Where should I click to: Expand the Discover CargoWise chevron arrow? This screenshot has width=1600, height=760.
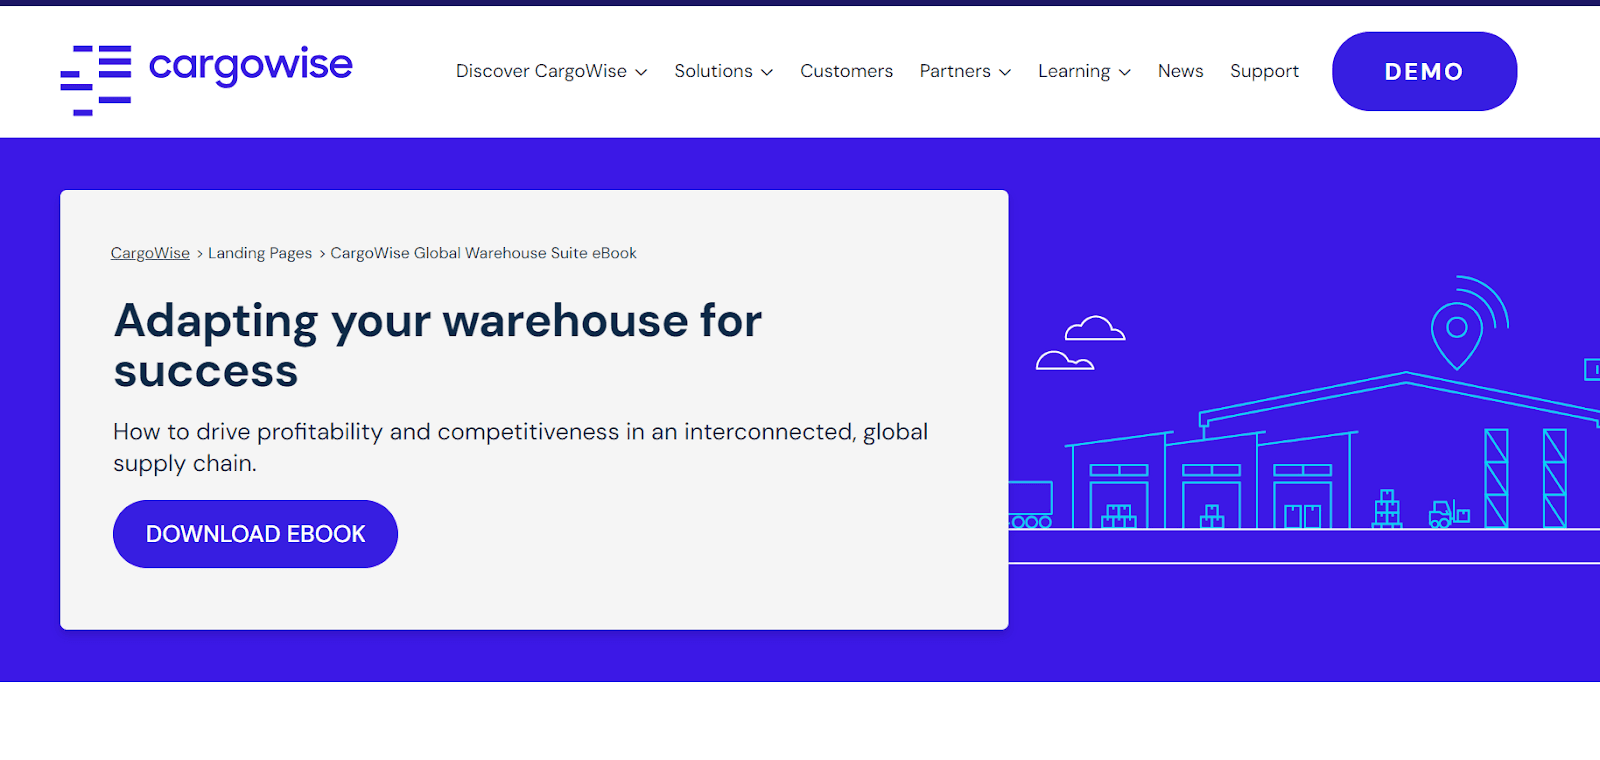click(641, 72)
